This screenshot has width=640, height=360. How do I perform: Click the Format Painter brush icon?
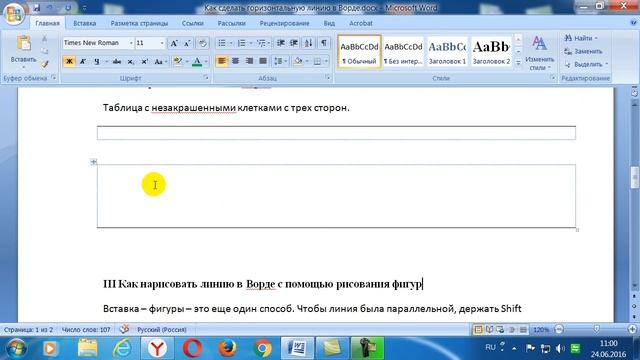pyautogui.click(x=45, y=64)
